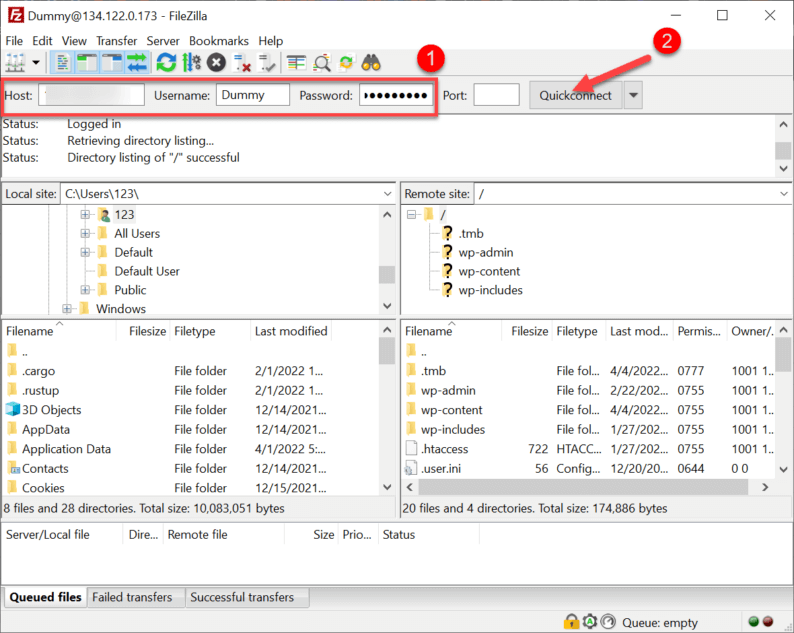The image size is (794, 633).
Task: Open the File menu
Action: 14,41
